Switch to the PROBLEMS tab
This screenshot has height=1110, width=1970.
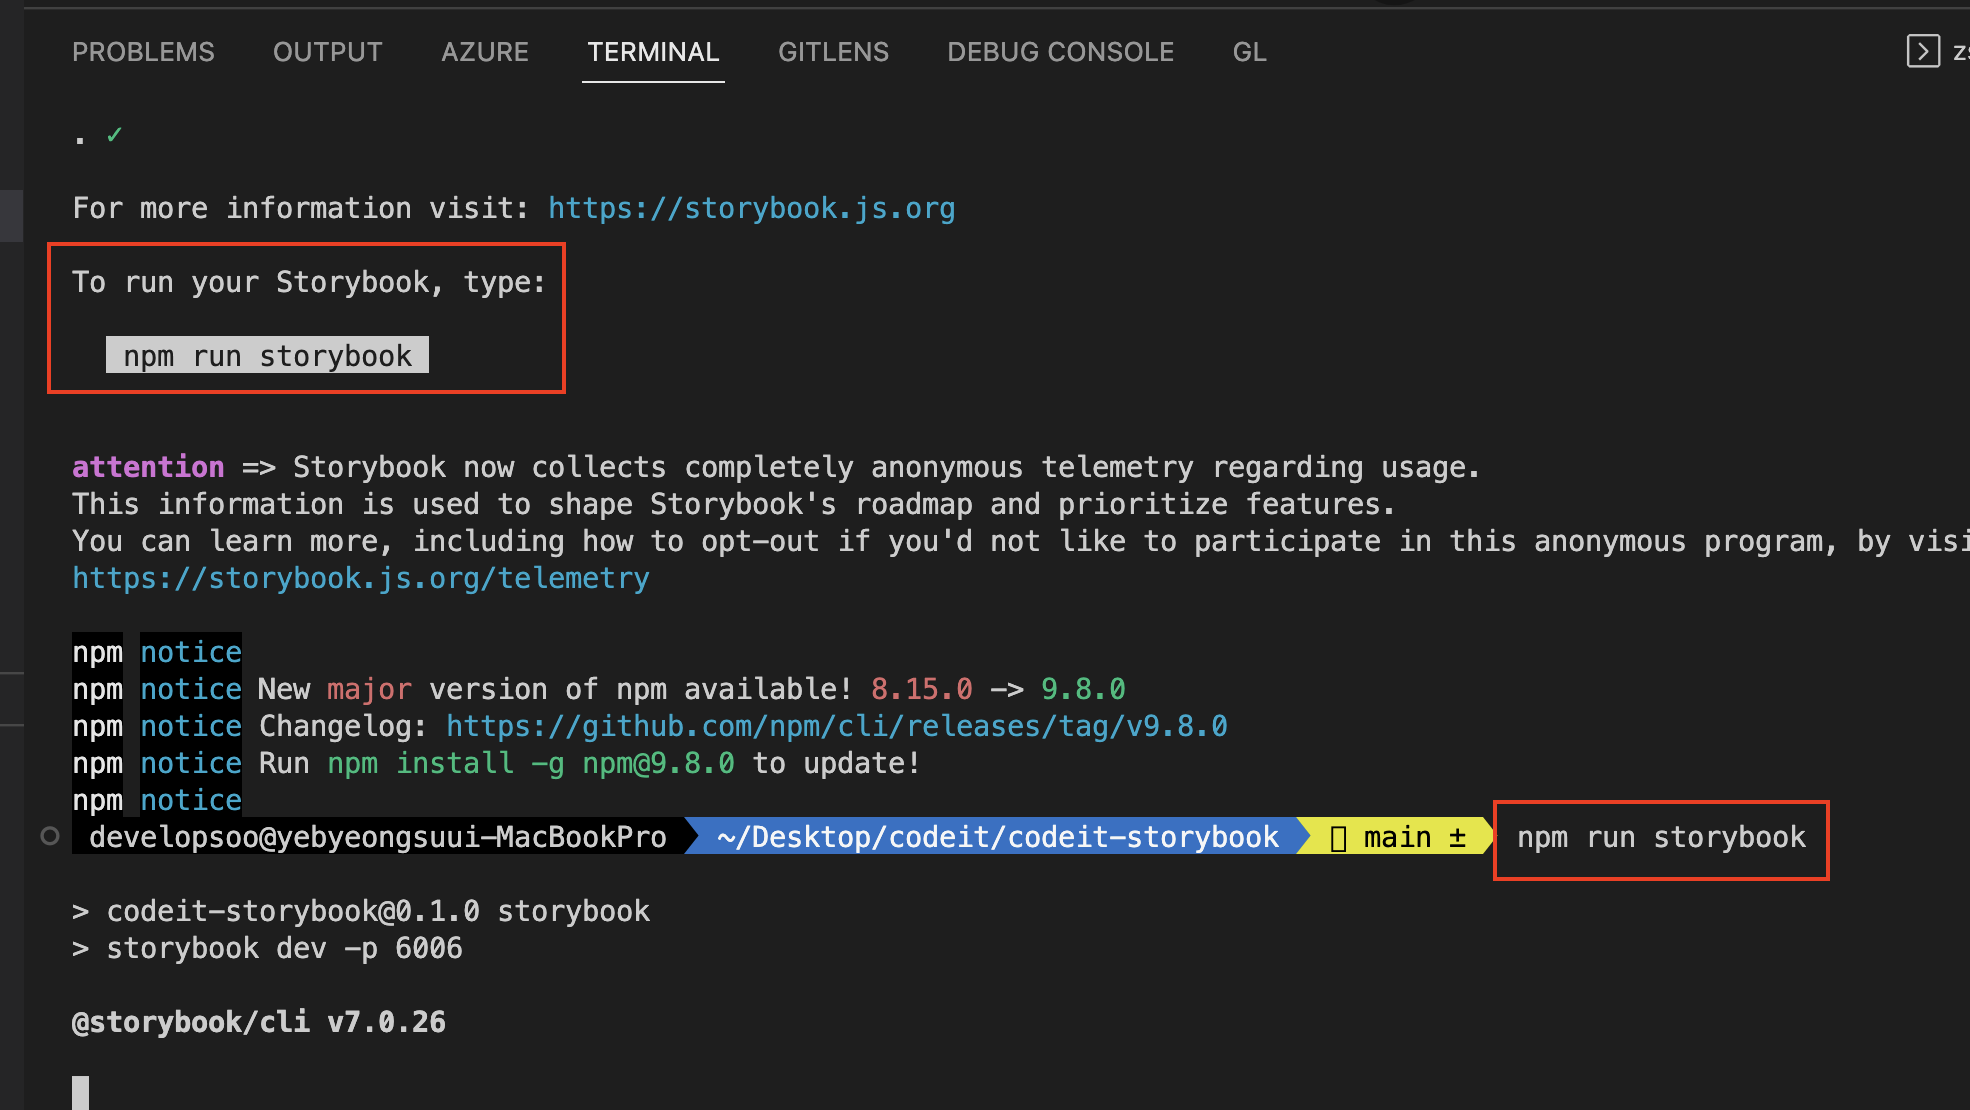pyautogui.click(x=143, y=52)
